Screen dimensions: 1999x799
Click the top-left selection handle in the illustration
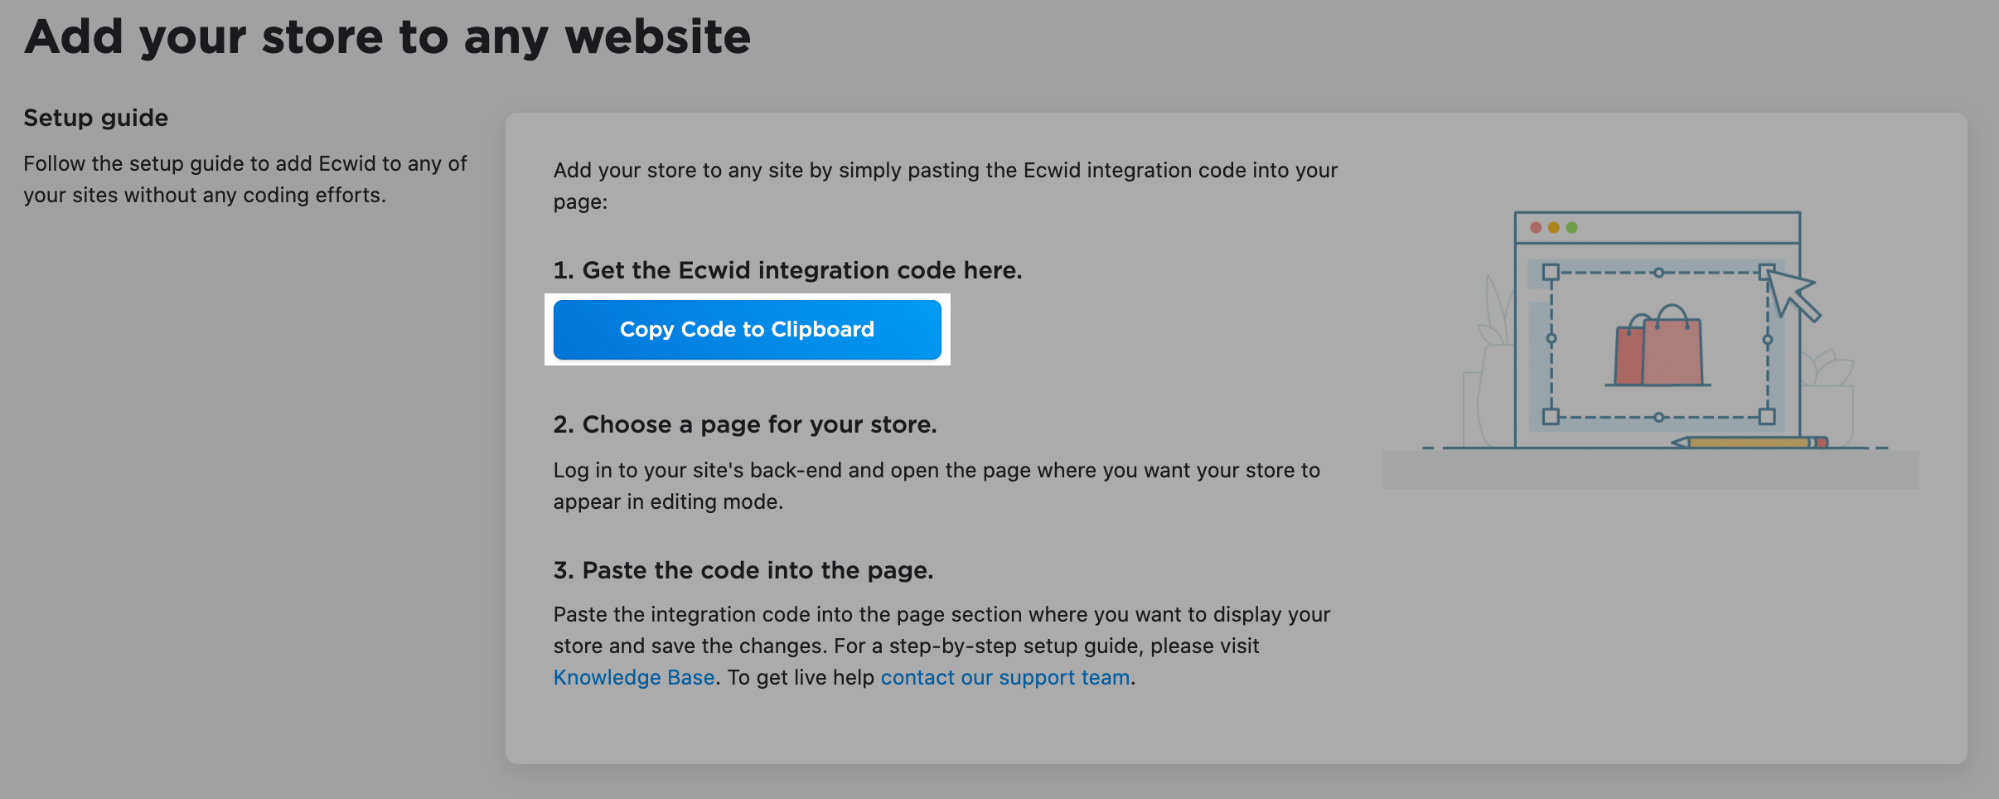coord(1550,272)
